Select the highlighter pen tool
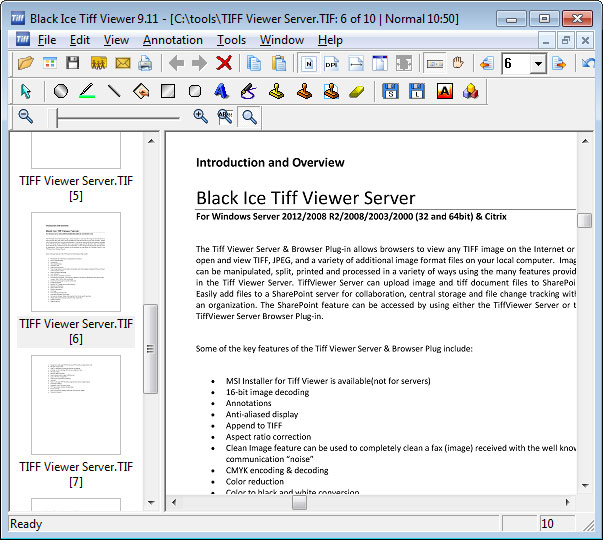The height and width of the screenshot is (540, 603). 87,91
